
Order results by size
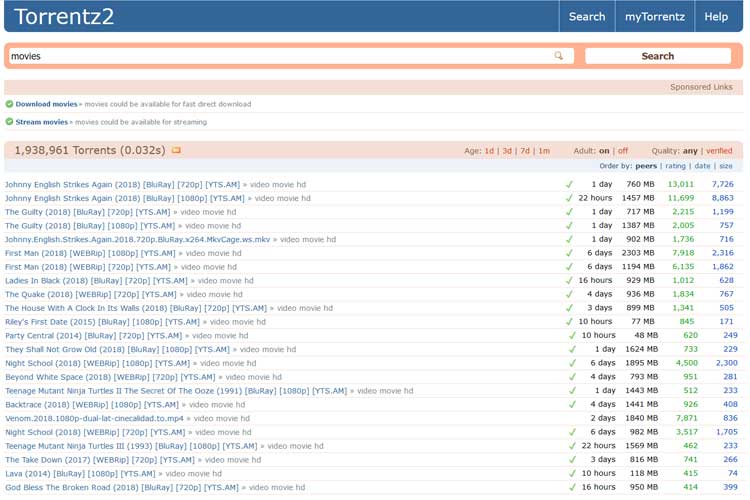coord(726,166)
